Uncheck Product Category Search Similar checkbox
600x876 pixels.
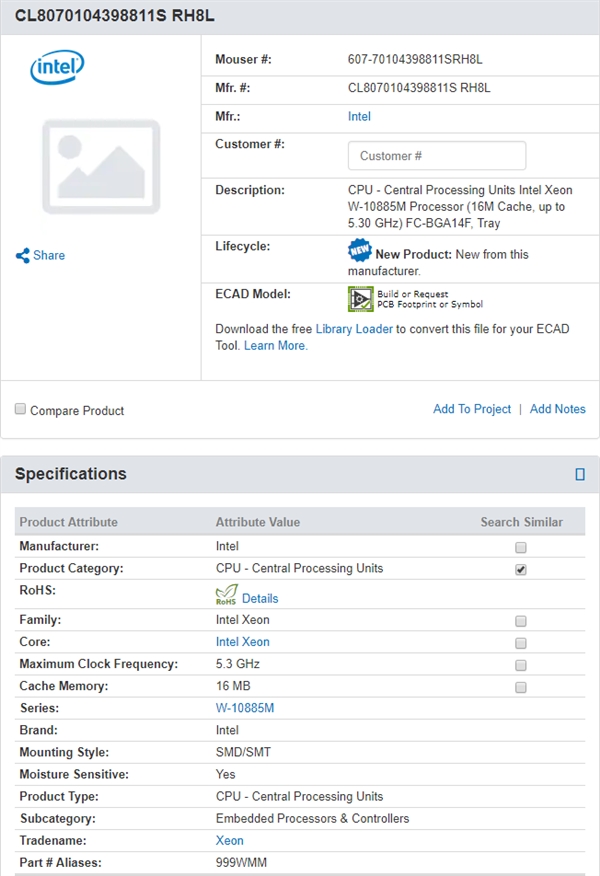[x=520, y=569]
